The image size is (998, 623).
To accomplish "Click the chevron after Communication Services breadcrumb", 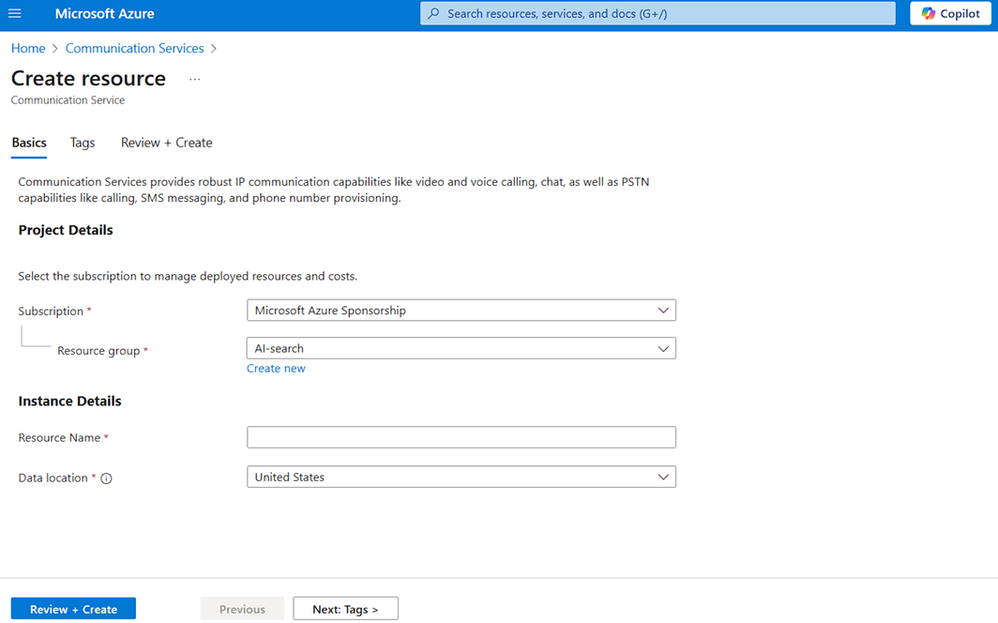I will coord(214,48).
